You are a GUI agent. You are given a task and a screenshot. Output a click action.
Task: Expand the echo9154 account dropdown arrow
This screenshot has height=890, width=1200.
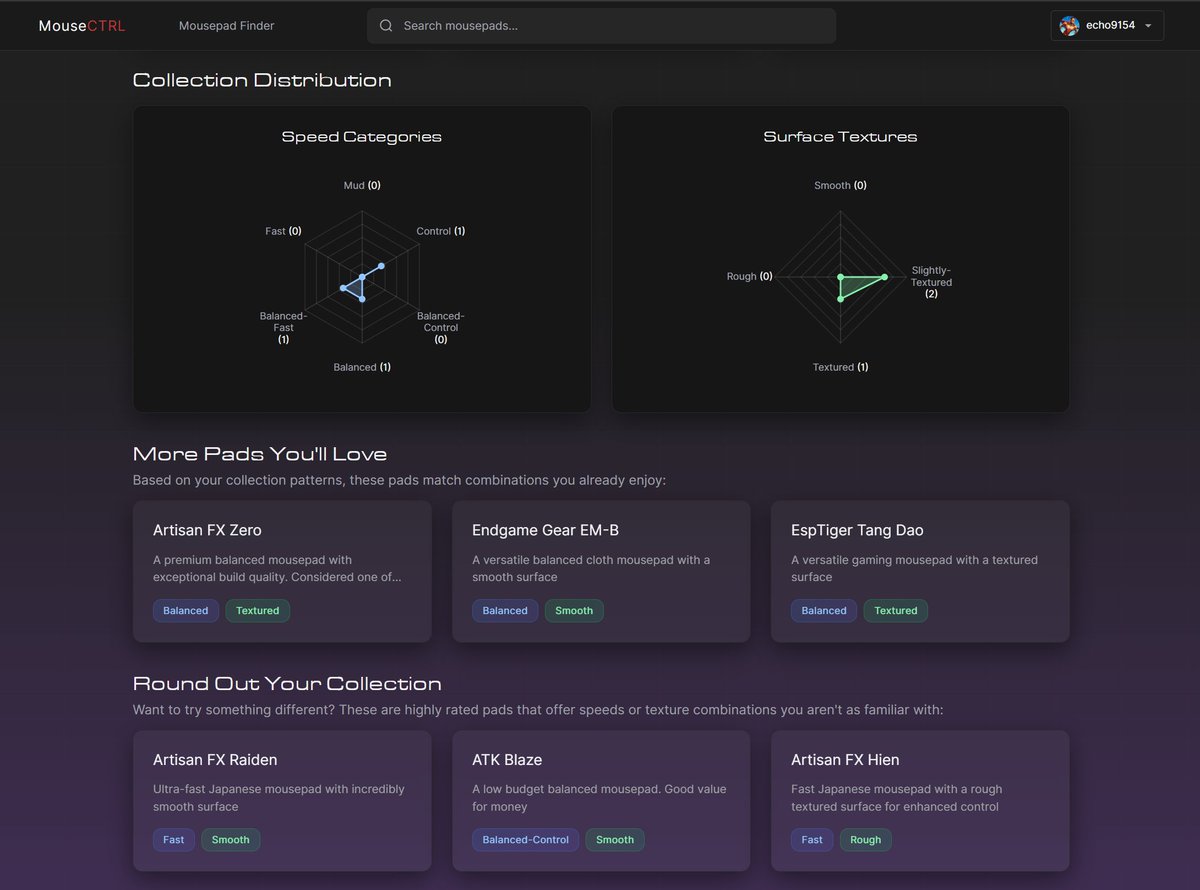[x=1147, y=26]
